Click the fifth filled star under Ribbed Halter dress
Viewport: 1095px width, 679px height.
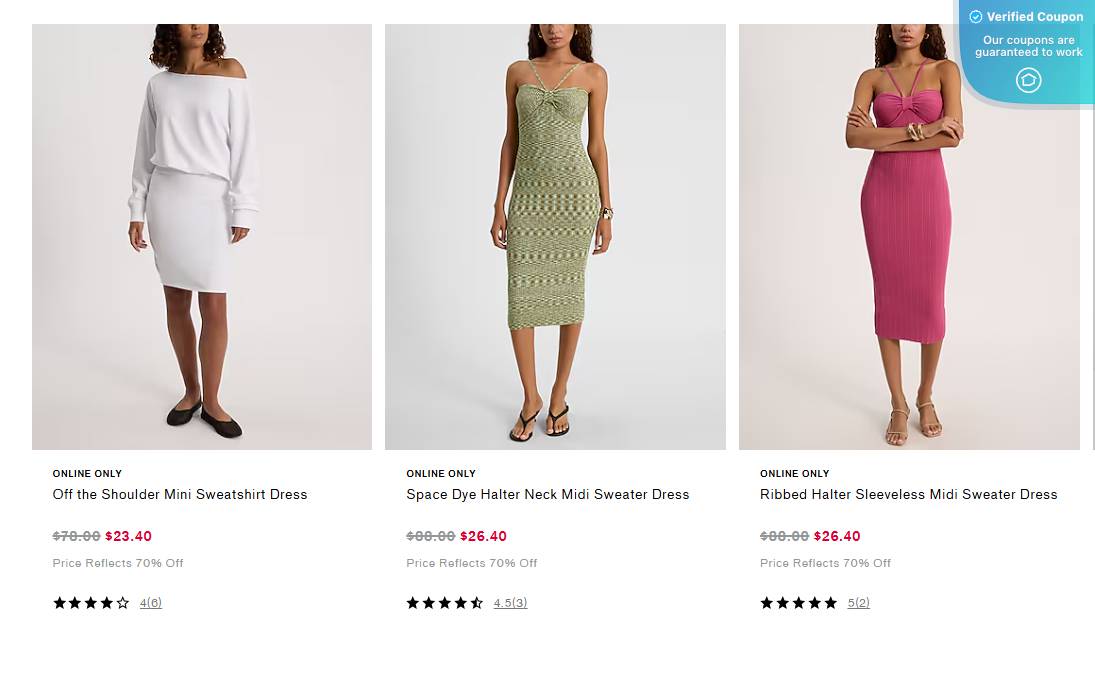tap(830, 603)
